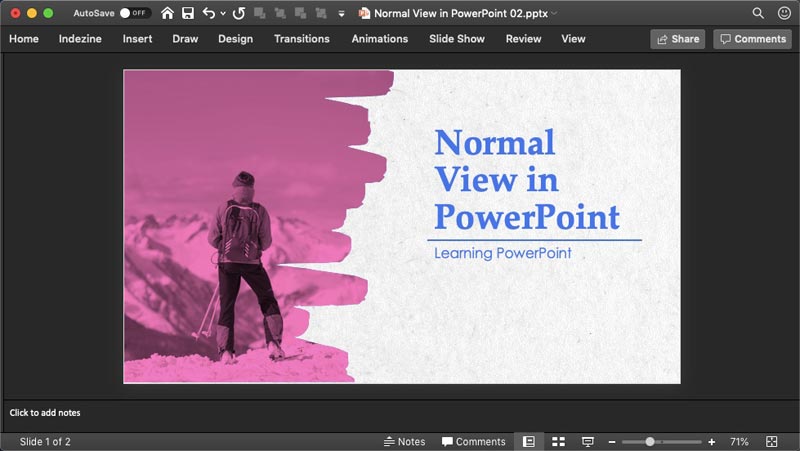Click the zoom slider handle

pyautogui.click(x=650, y=441)
